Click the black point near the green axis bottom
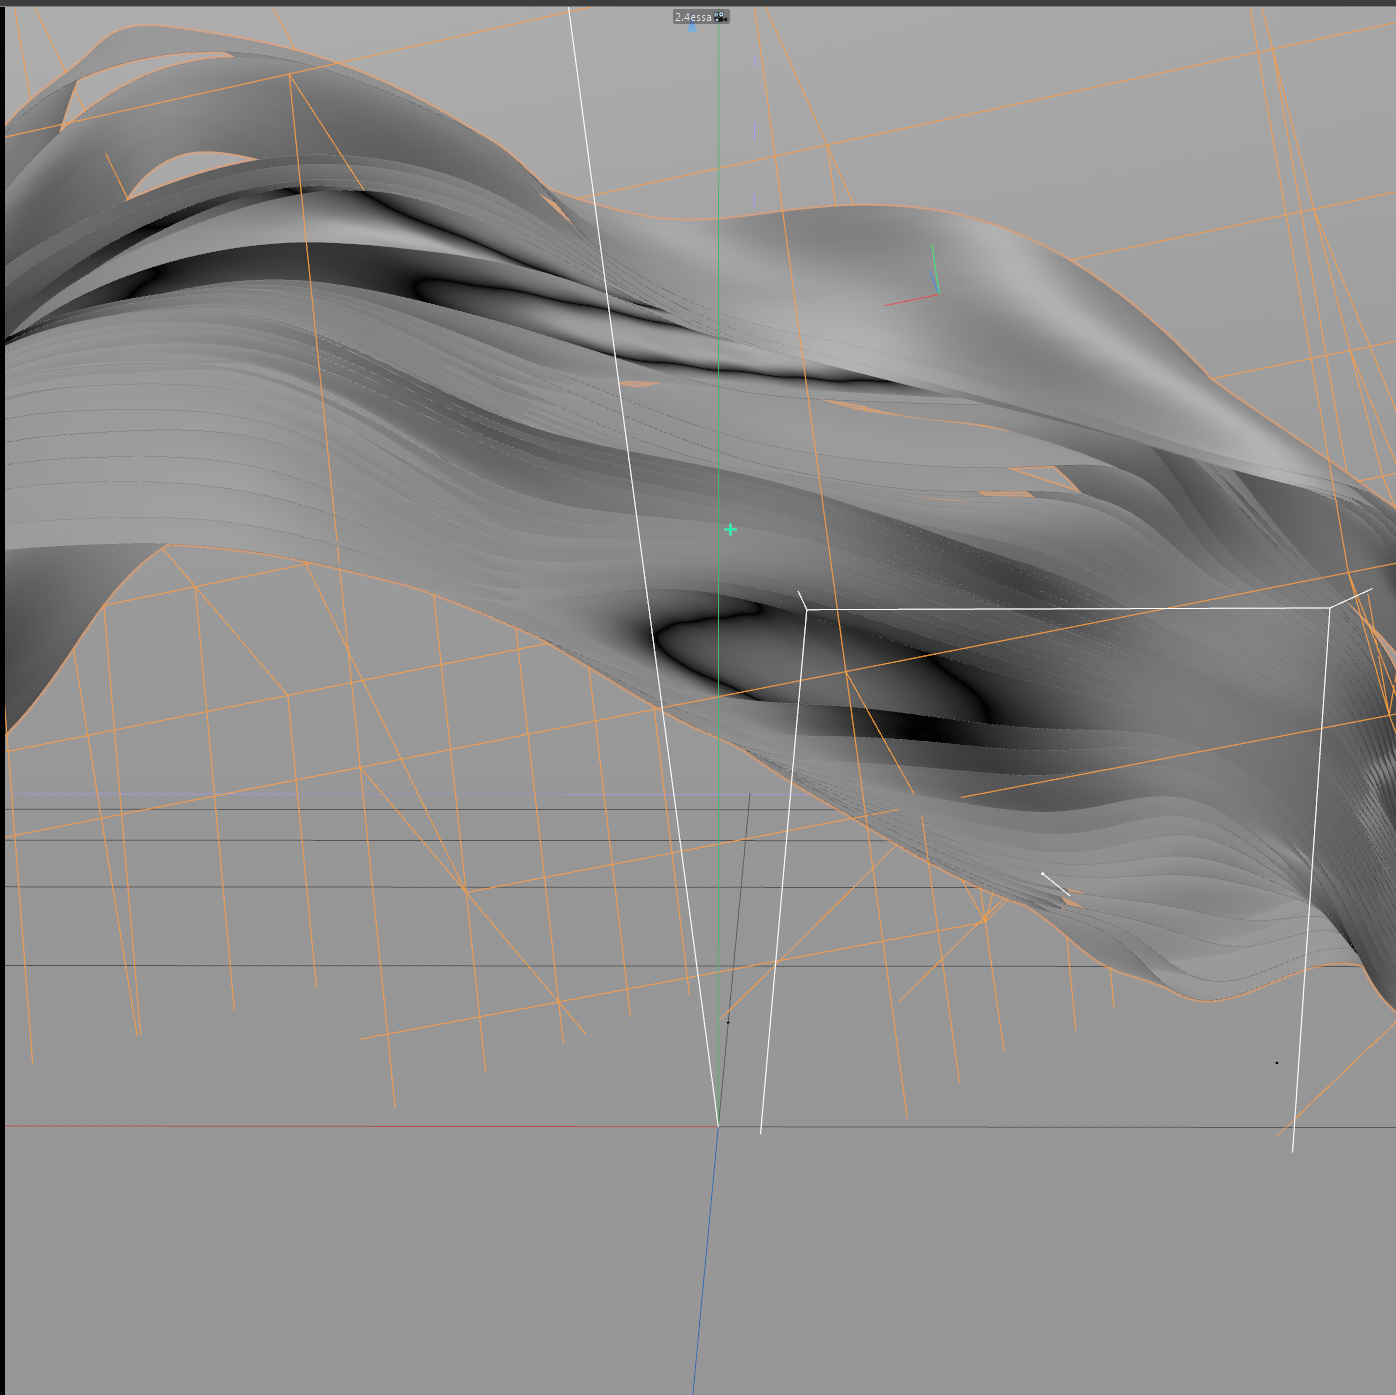The image size is (1396, 1395). (x=728, y=1022)
